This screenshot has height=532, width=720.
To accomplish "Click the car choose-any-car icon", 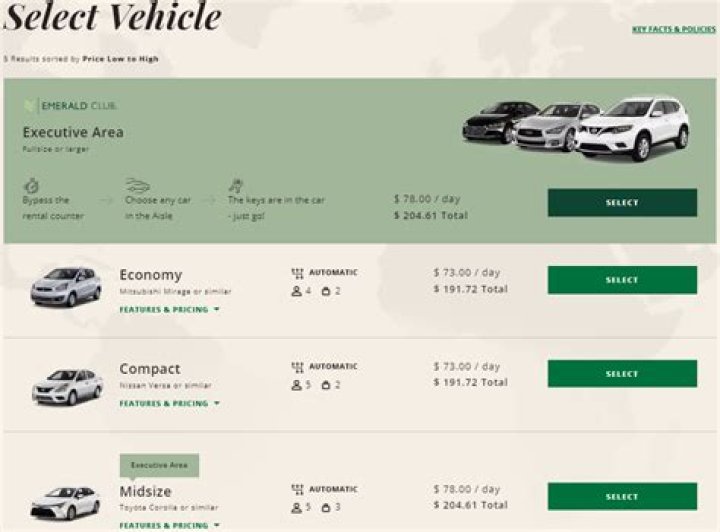I will [138, 186].
